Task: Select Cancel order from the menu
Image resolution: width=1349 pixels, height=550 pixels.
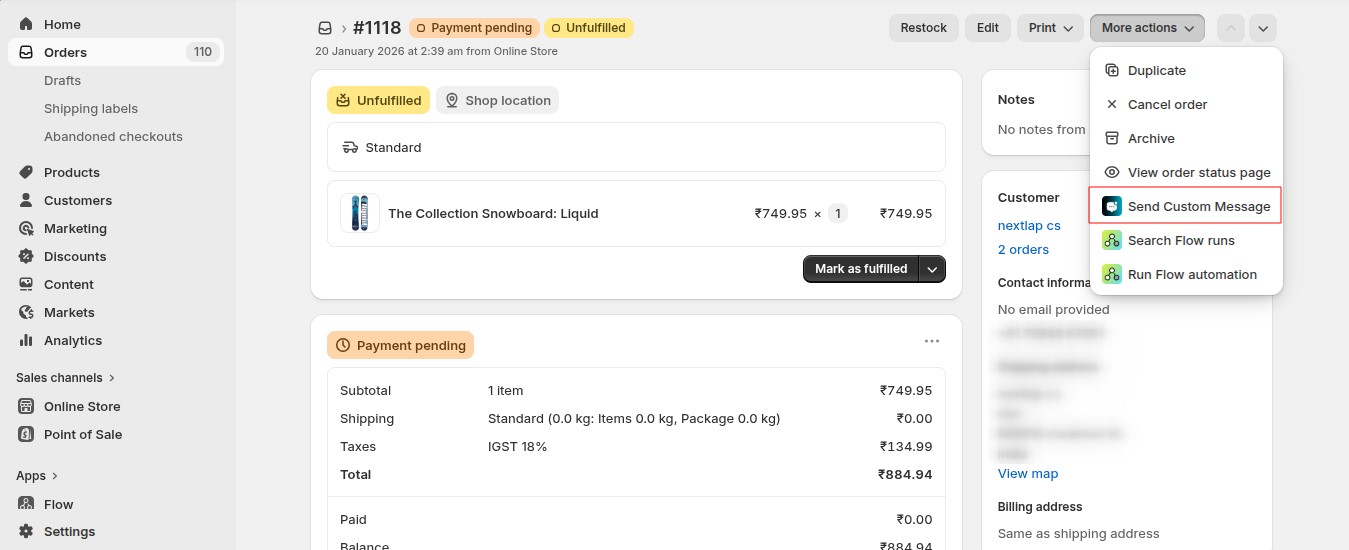Action: tap(1167, 104)
